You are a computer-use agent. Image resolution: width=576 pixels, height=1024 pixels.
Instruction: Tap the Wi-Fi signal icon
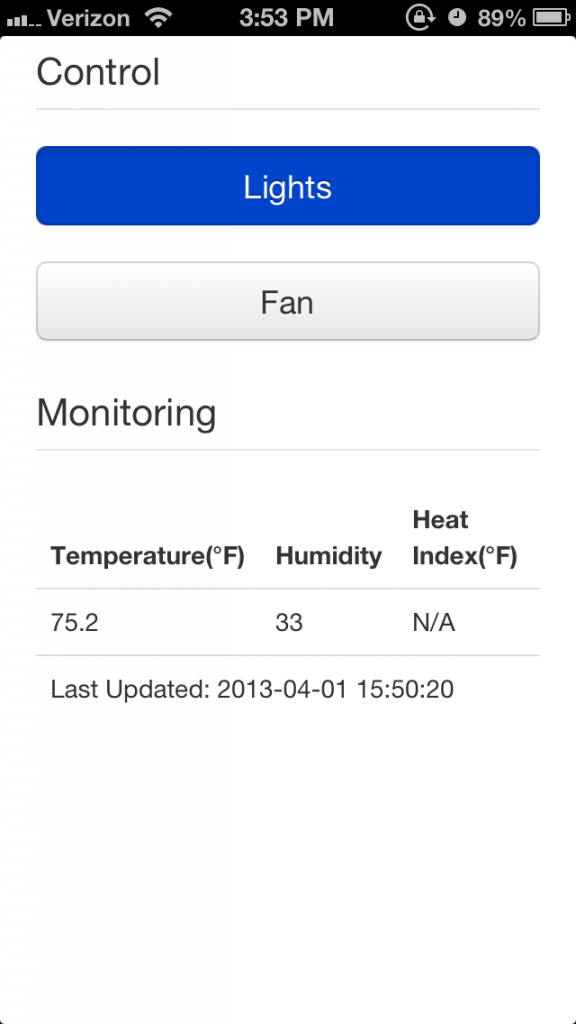(159, 18)
